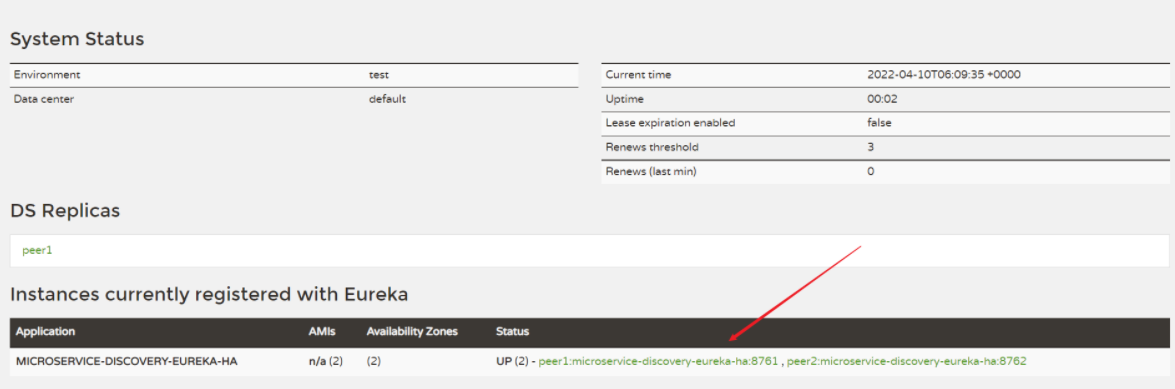The width and height of the screenshot is (1175, 389).
Task: Click the Status column header
Action: pos(513,331)
